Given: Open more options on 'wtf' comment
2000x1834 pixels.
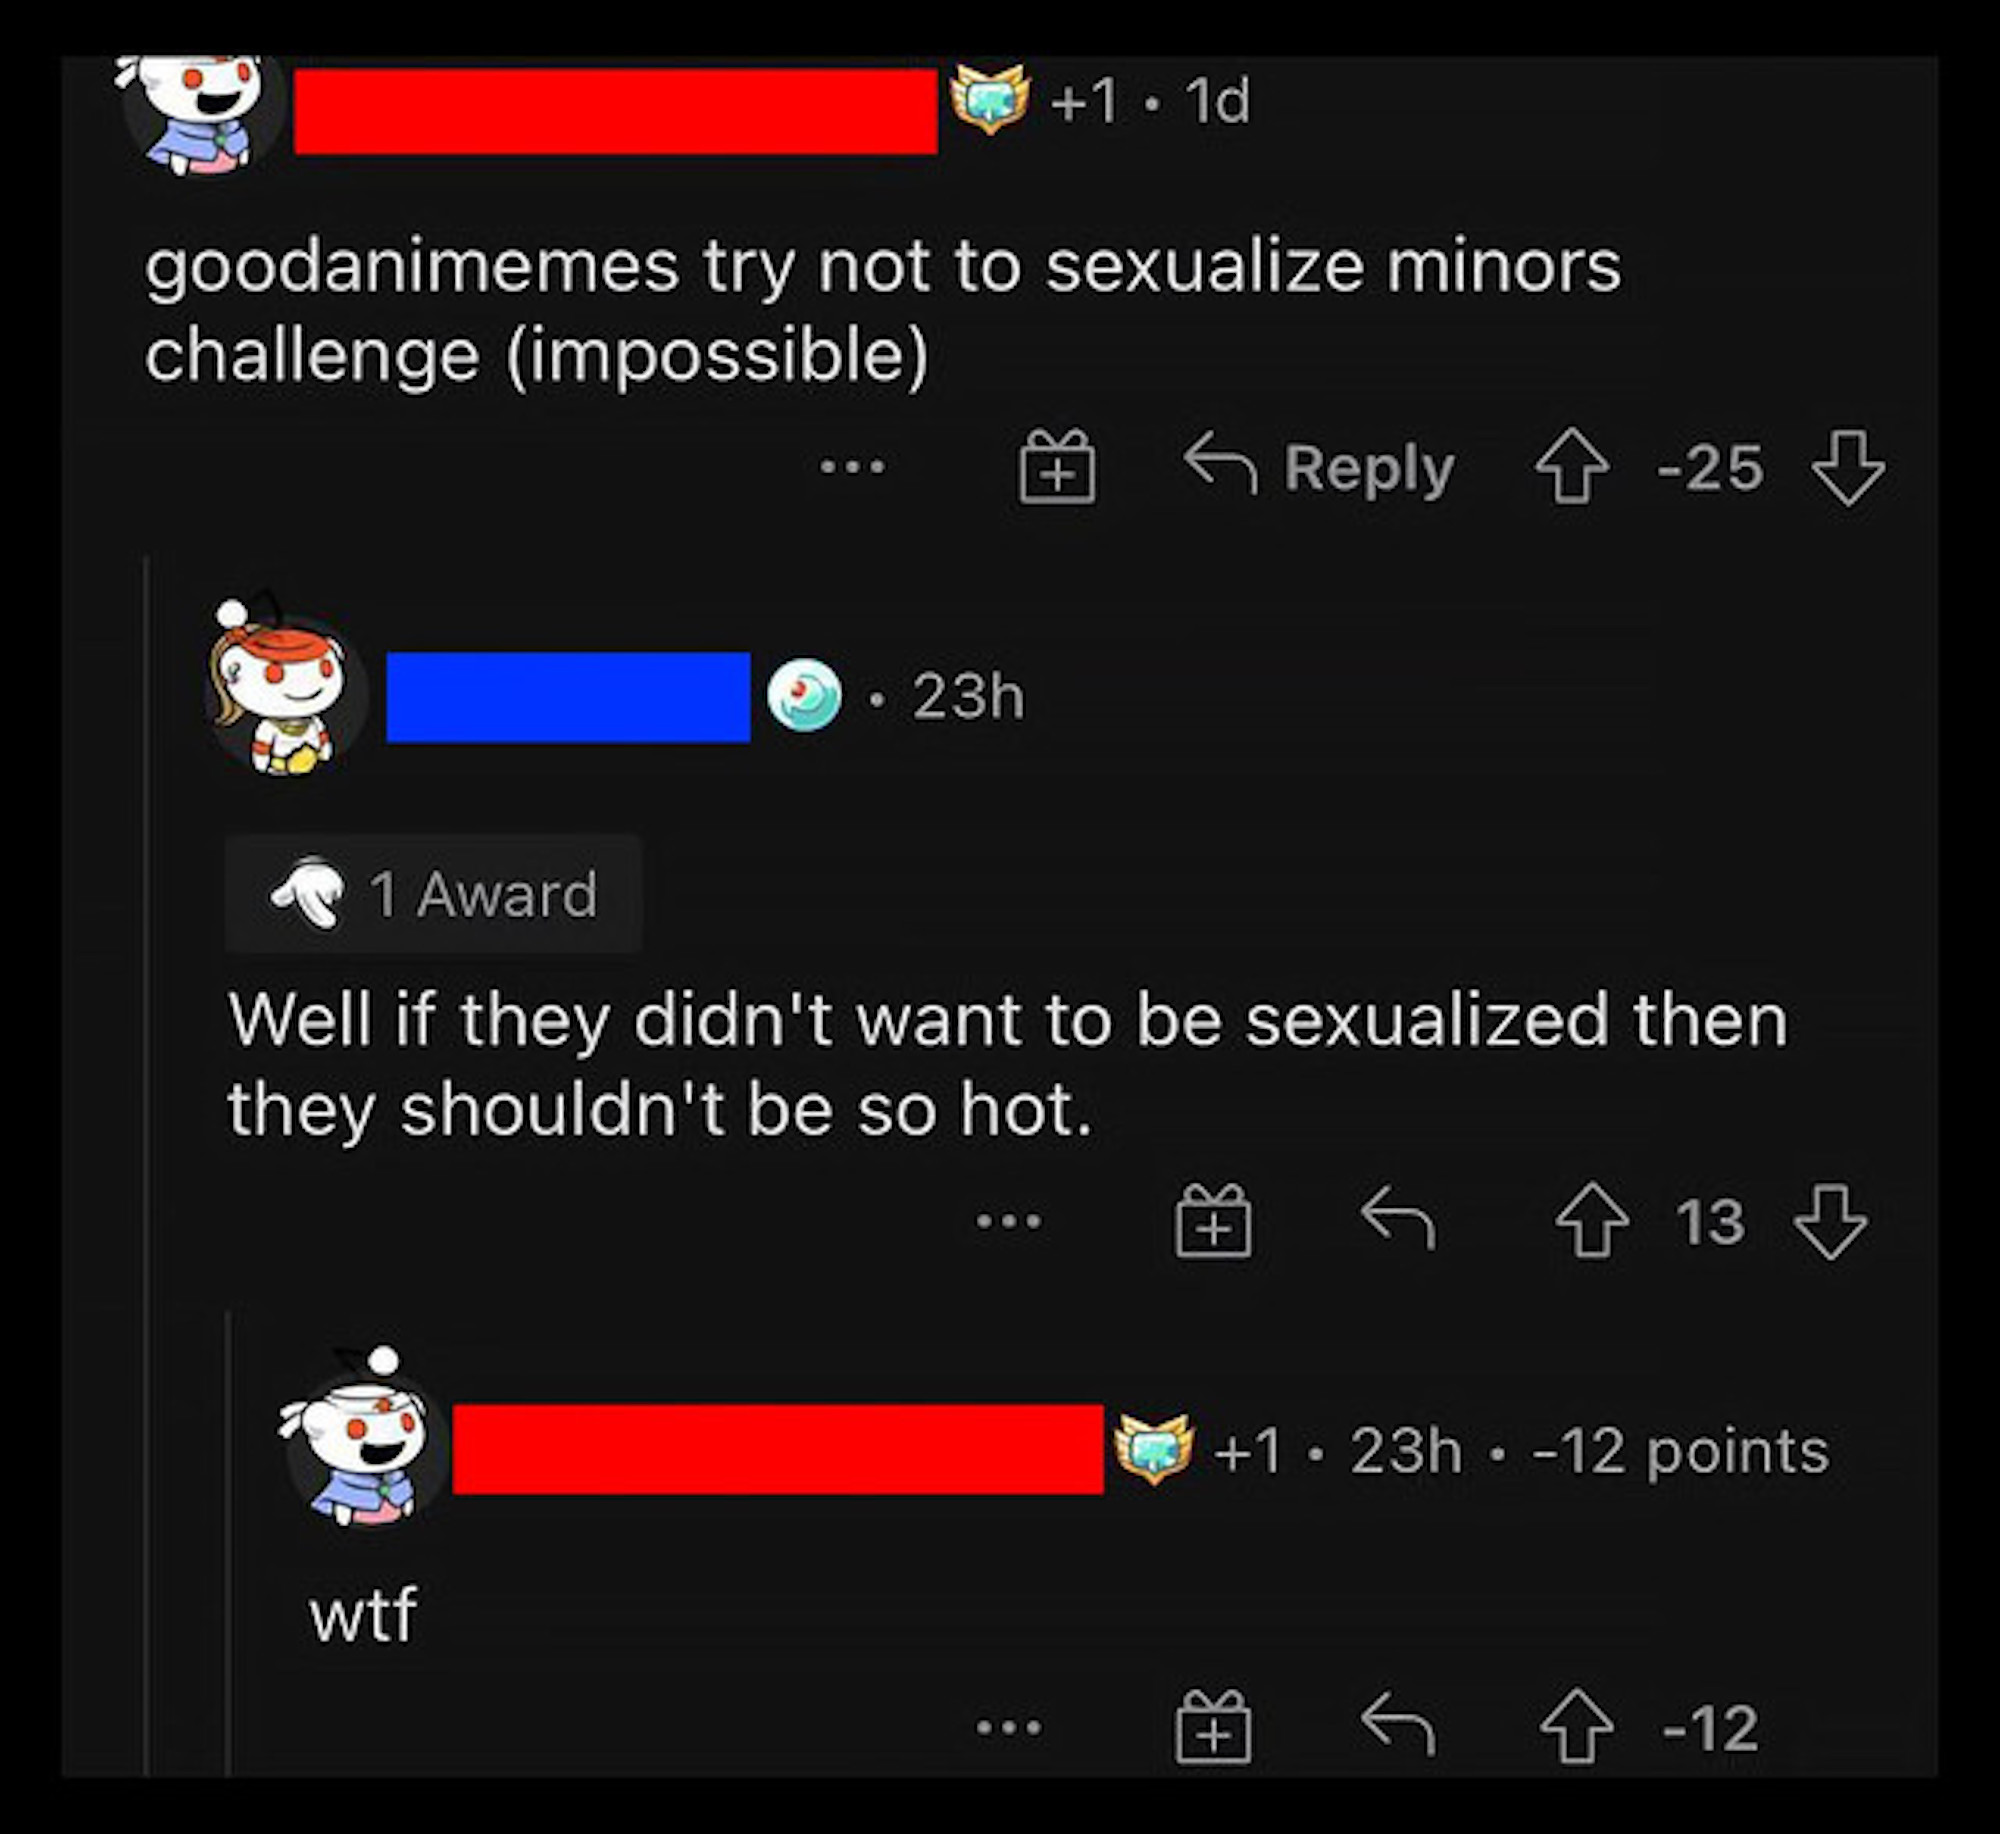Looking at the screenshot, I should tap(1008, 1726).
